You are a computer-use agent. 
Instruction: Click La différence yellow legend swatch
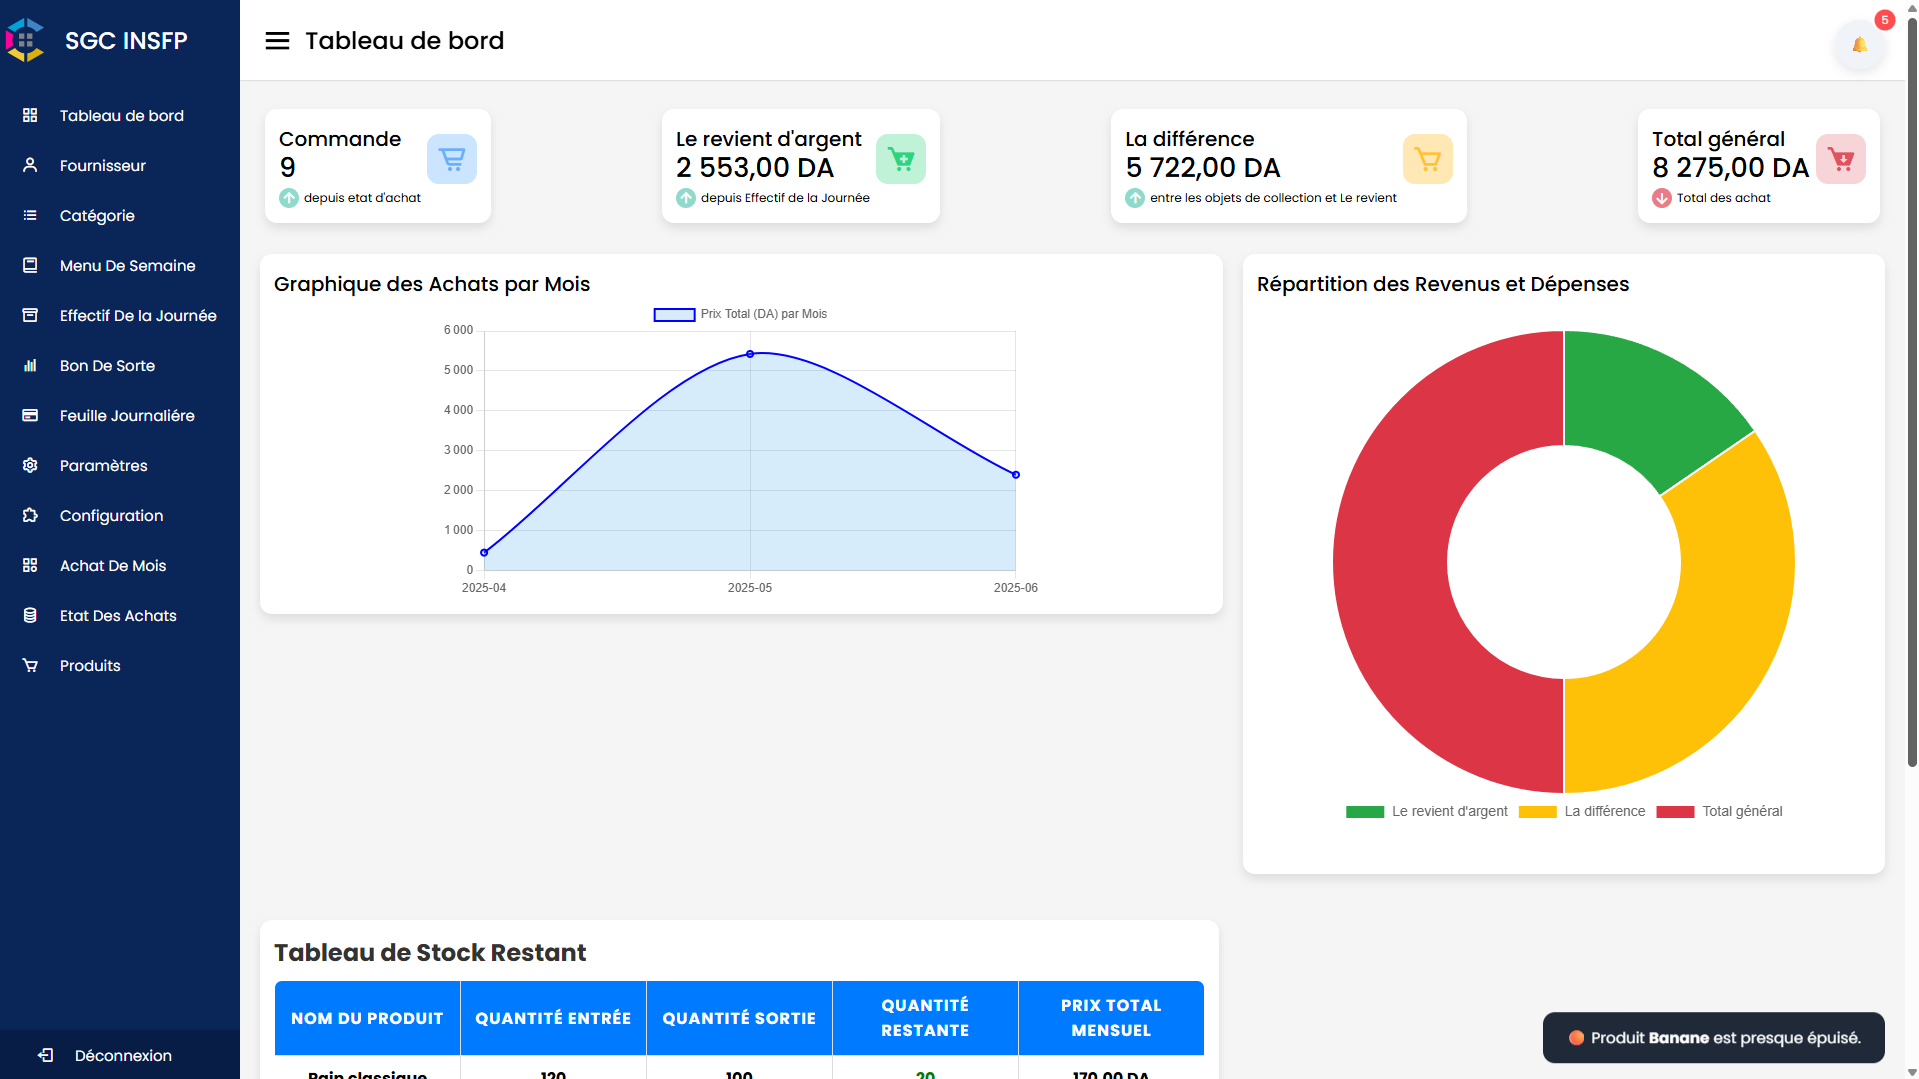1537,812
